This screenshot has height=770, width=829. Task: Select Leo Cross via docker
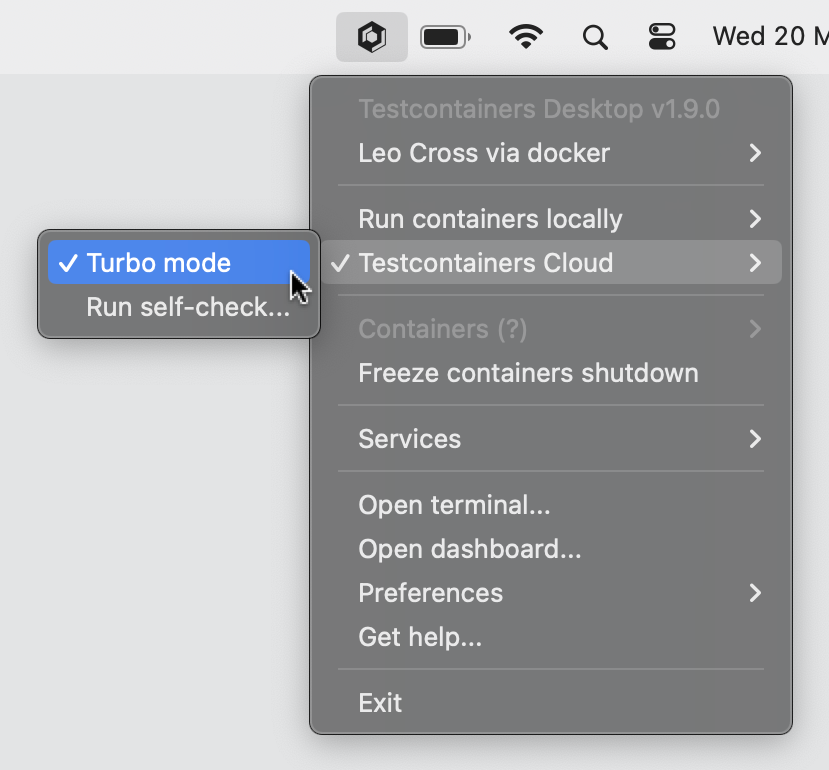[484, 152]
